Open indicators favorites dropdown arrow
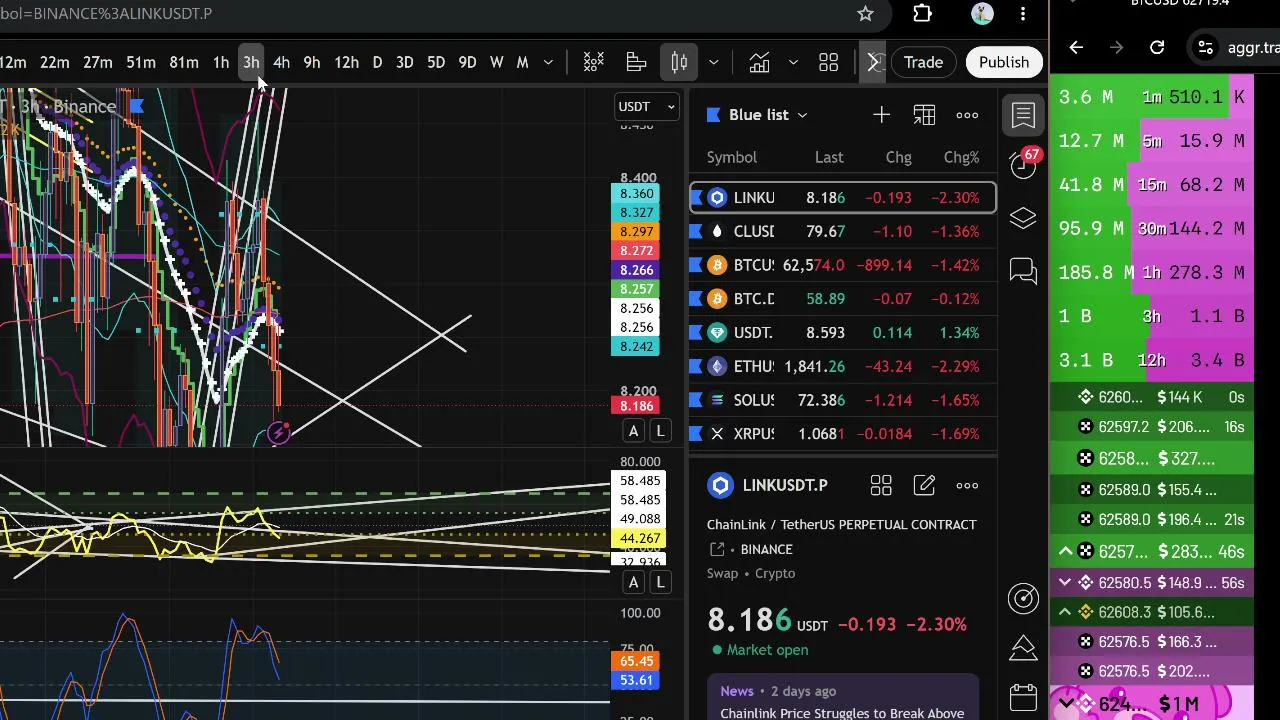This screenshot has height=720, width=1280. (x=793, y=63)
